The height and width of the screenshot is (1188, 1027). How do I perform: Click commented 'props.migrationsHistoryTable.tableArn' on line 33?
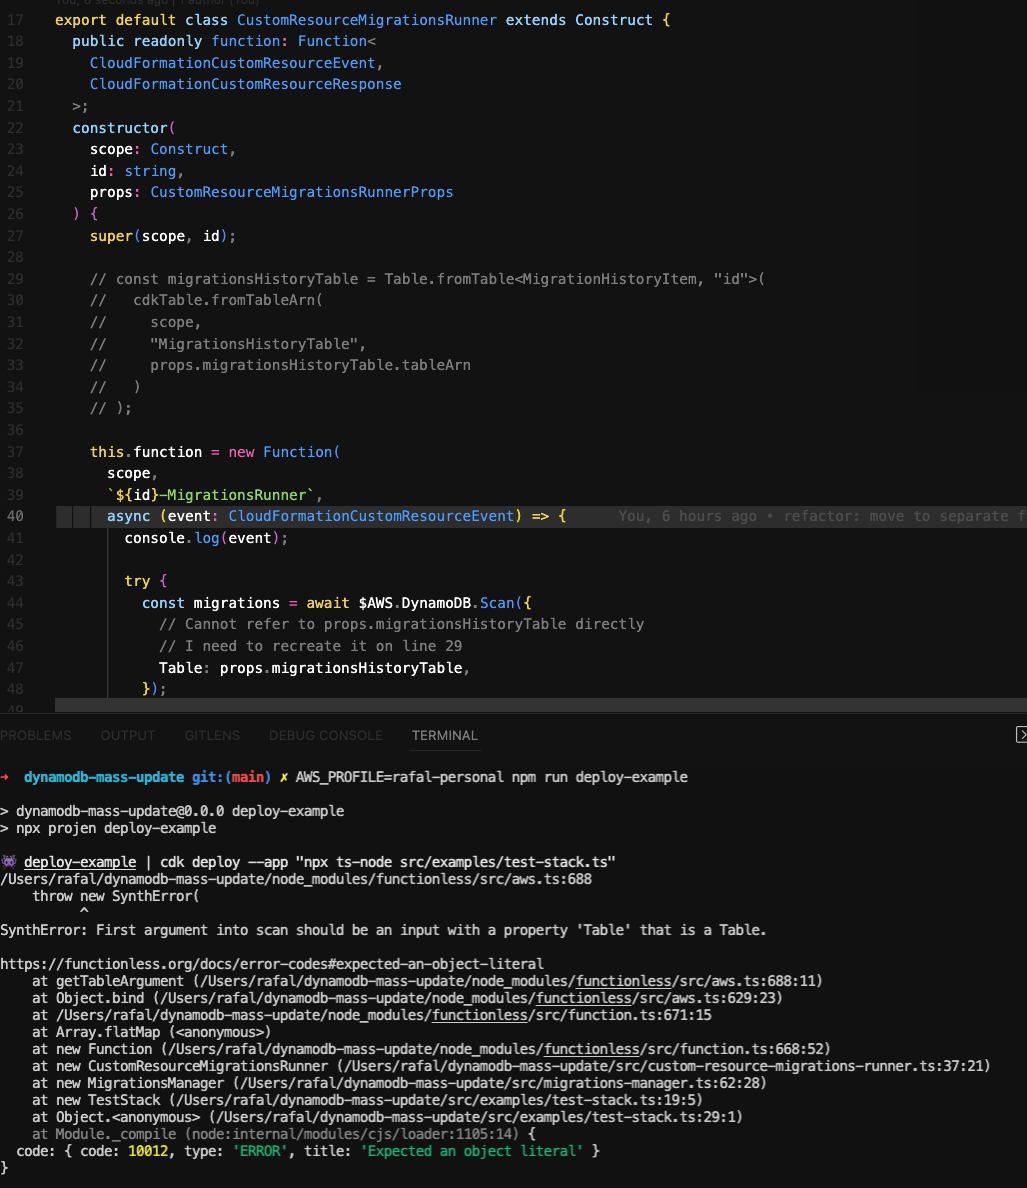click(x=311, y=365)
